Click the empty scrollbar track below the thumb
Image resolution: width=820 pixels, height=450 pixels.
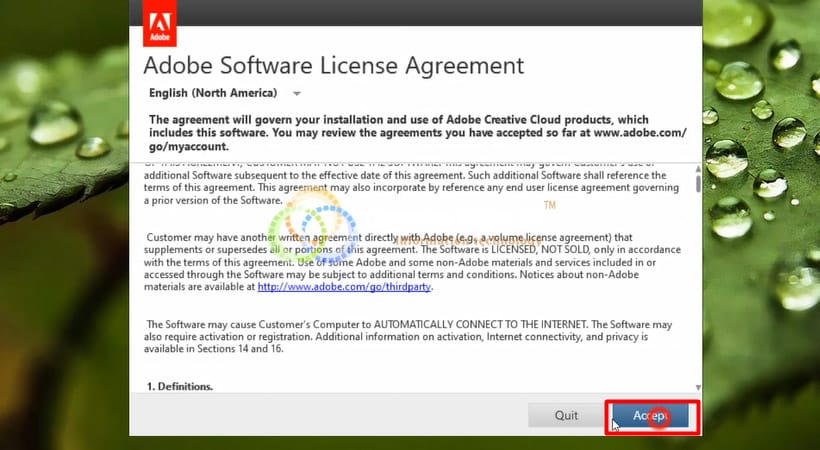tap(698, 300)
